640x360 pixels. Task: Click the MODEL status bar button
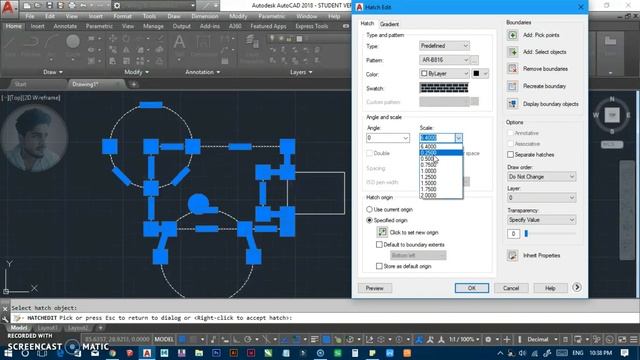(x=164, y=340)
